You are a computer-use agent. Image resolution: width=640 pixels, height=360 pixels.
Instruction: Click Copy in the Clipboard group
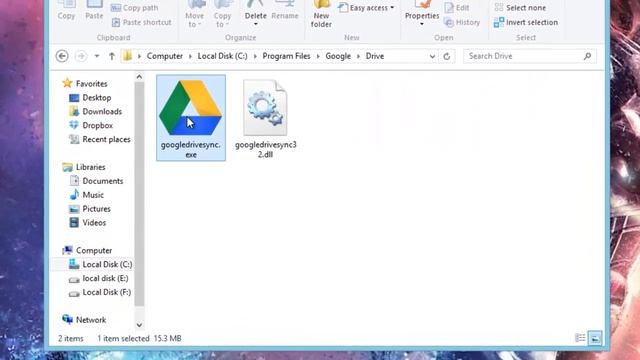(x=66, y=10)
